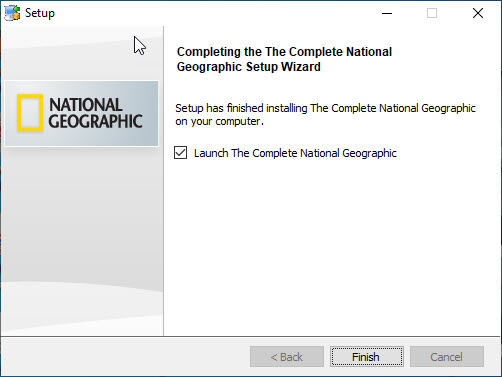Click the greyed-out Cancel button

click(x=447, y=357)
